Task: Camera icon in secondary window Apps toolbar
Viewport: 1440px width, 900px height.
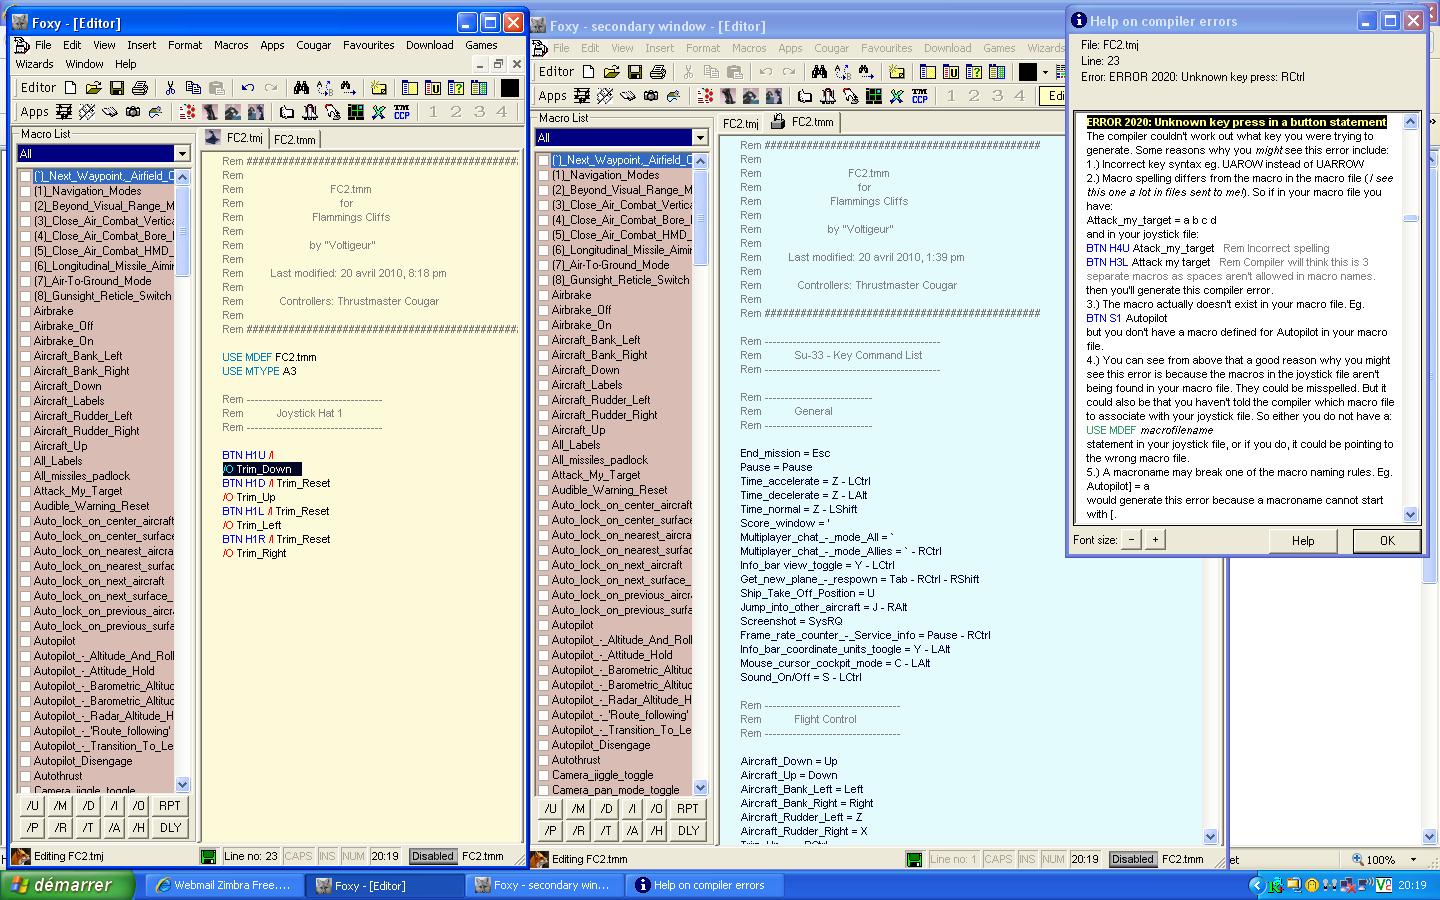Action: coord(651,96)
